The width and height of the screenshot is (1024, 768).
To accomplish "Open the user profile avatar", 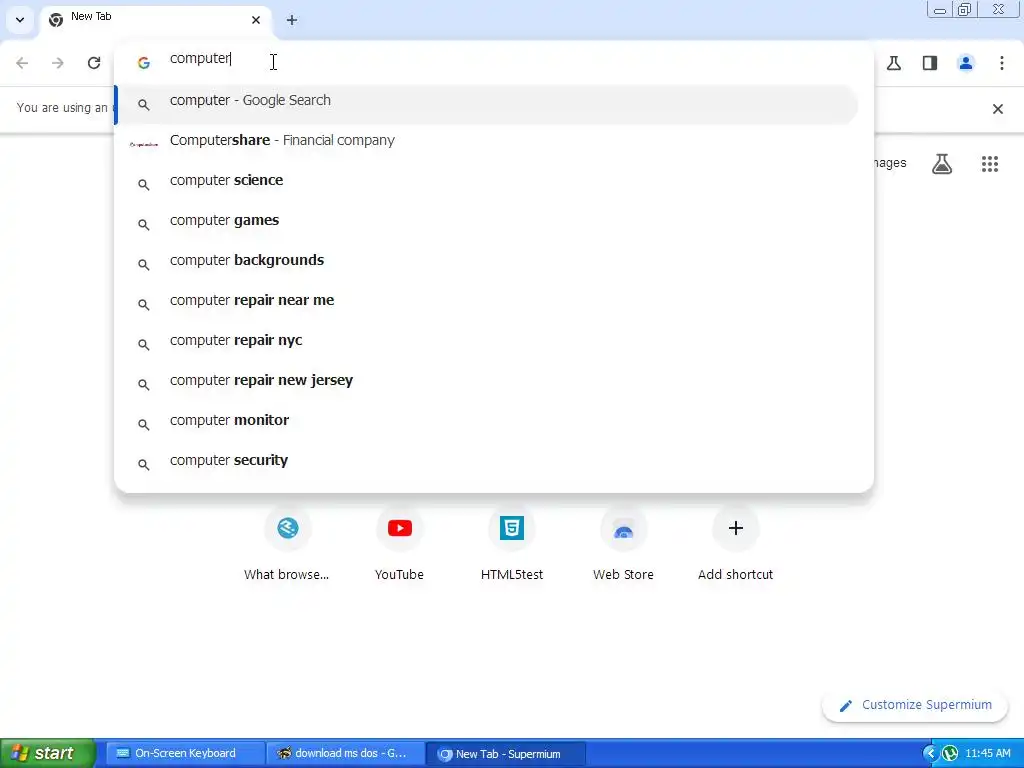I will (x=966, y=63).
